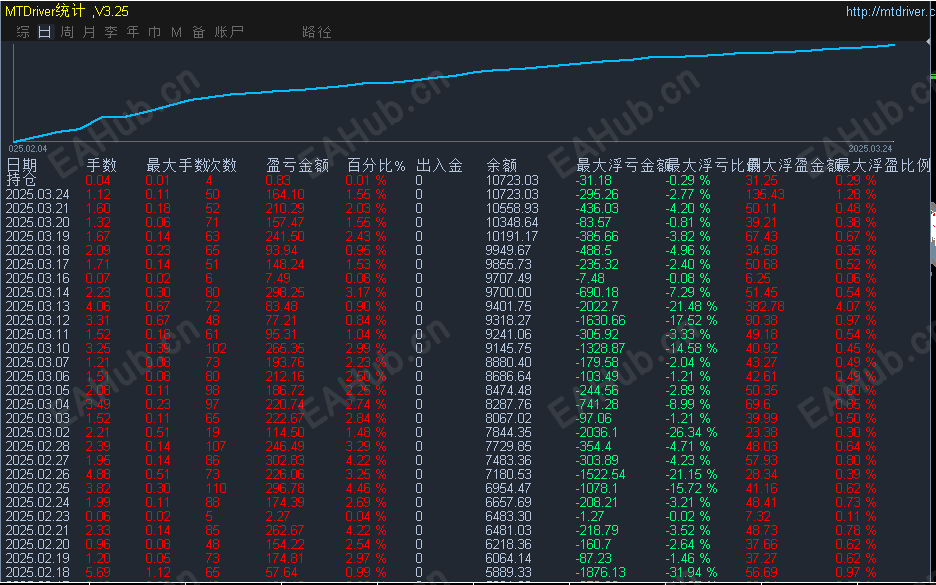Click the profit amount 298.25
The height and width of the screenshot is (585, 936).
pyautogui.click(x=285, y=292)
